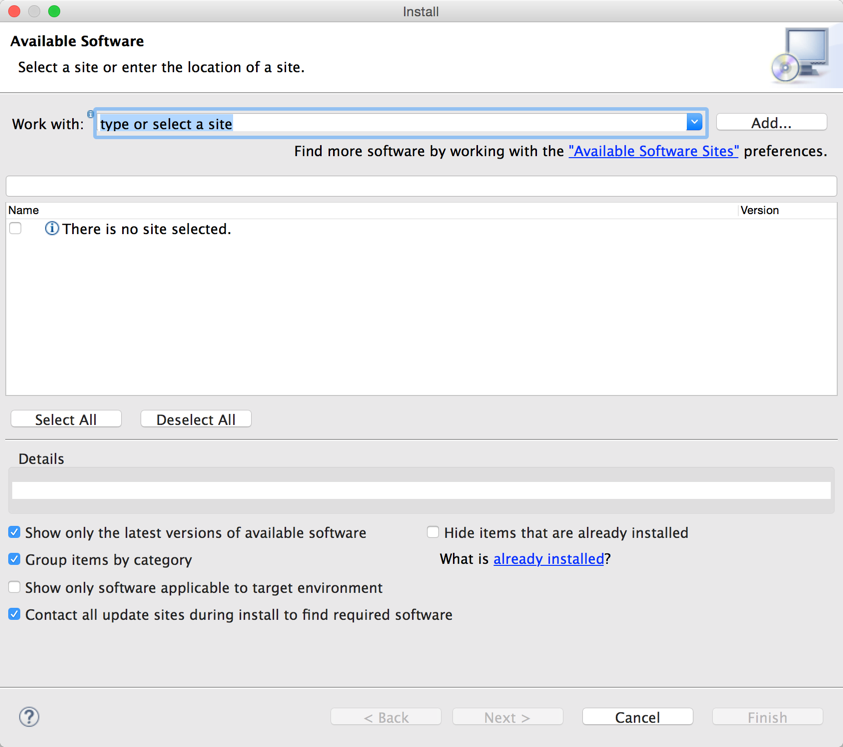Click the install wizard computer and CD image
Viewport: 843px width, 747px height.
point(800,55)
